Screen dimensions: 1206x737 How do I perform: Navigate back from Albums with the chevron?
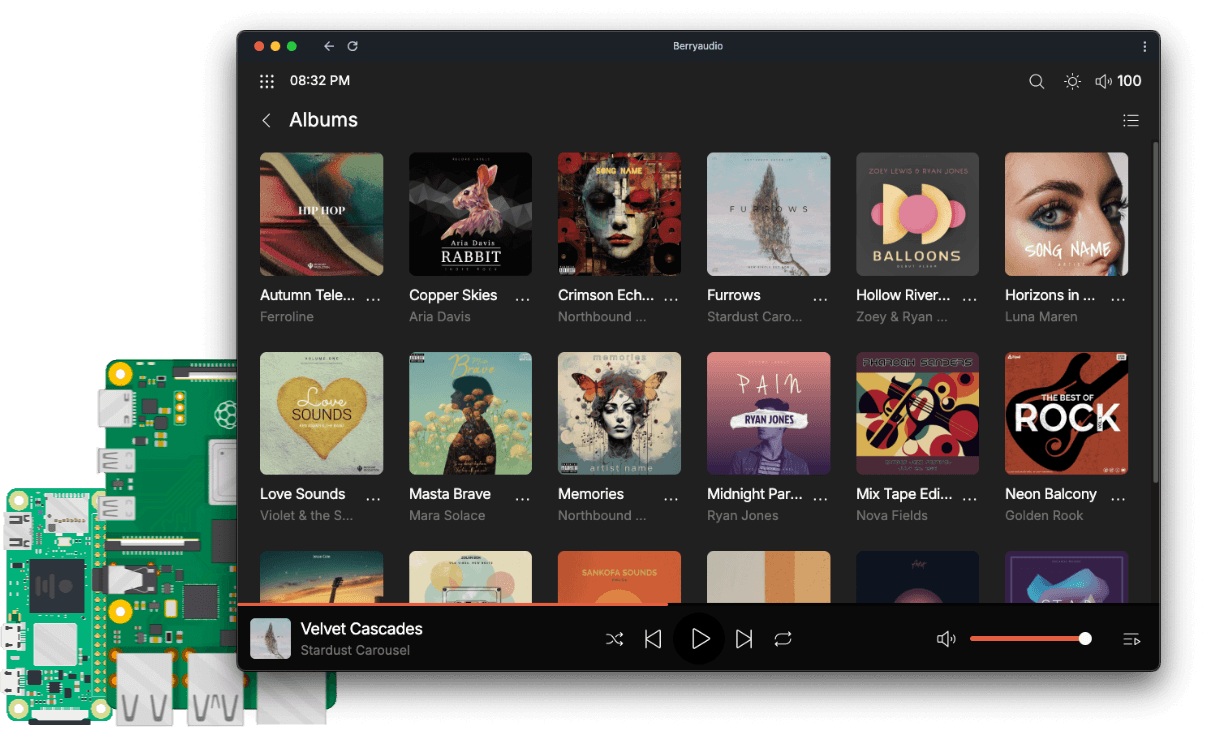click(266, 119)
